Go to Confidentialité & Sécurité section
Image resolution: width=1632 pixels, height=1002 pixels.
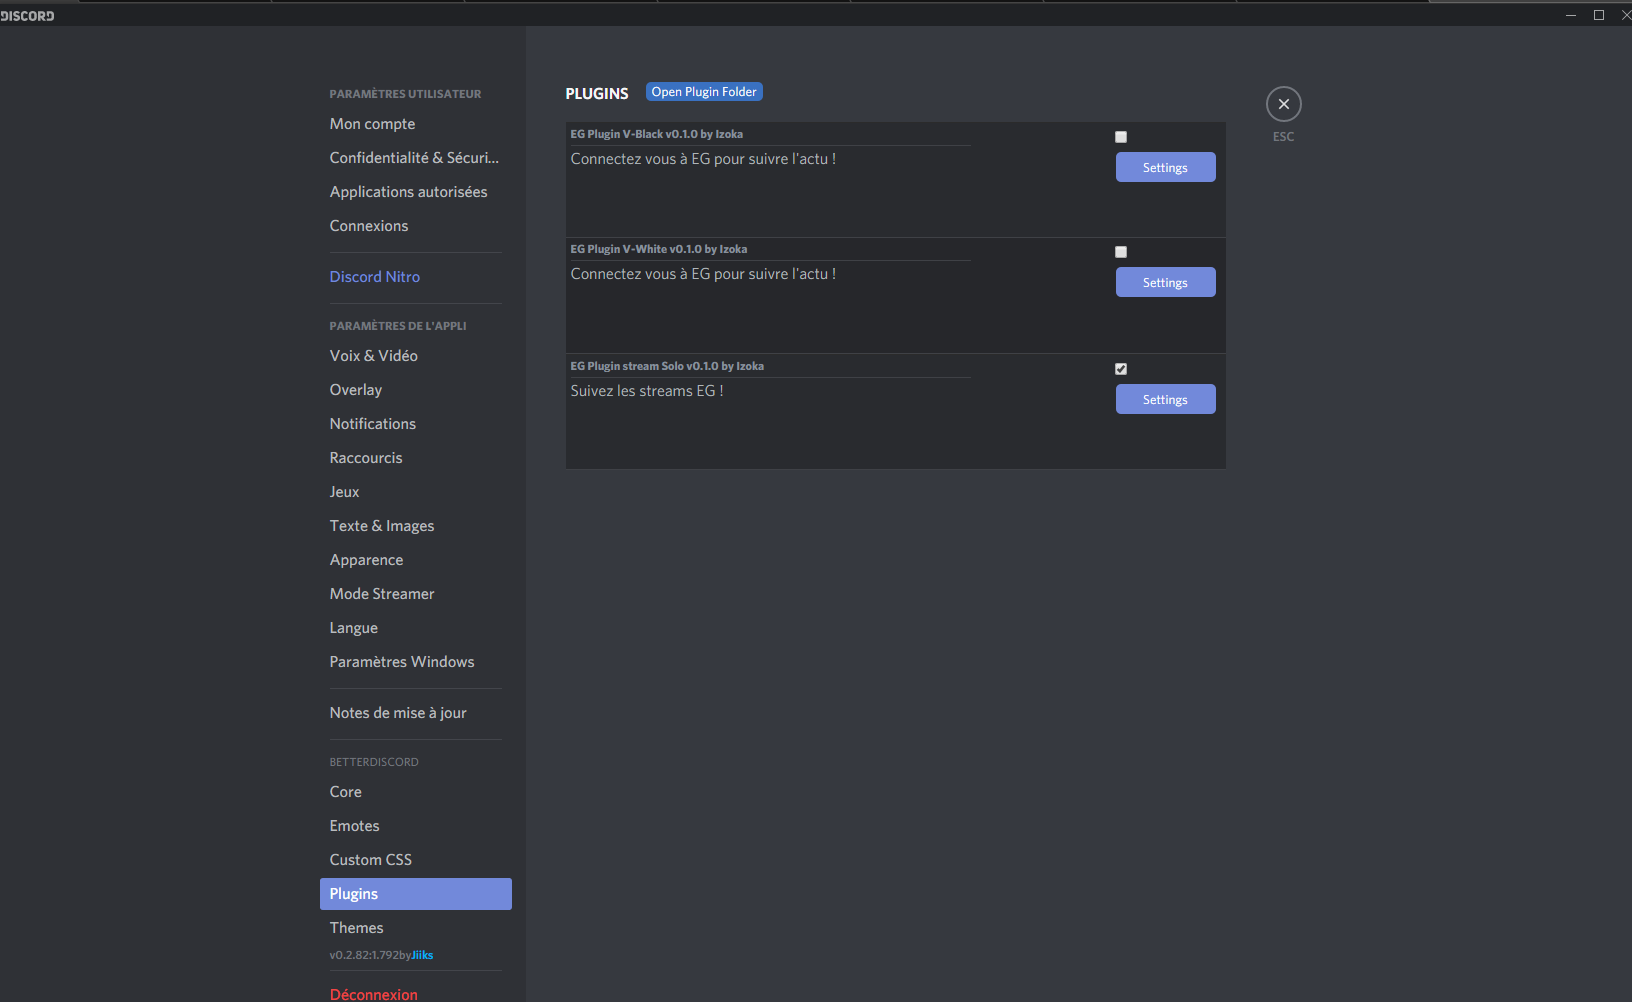415,158
